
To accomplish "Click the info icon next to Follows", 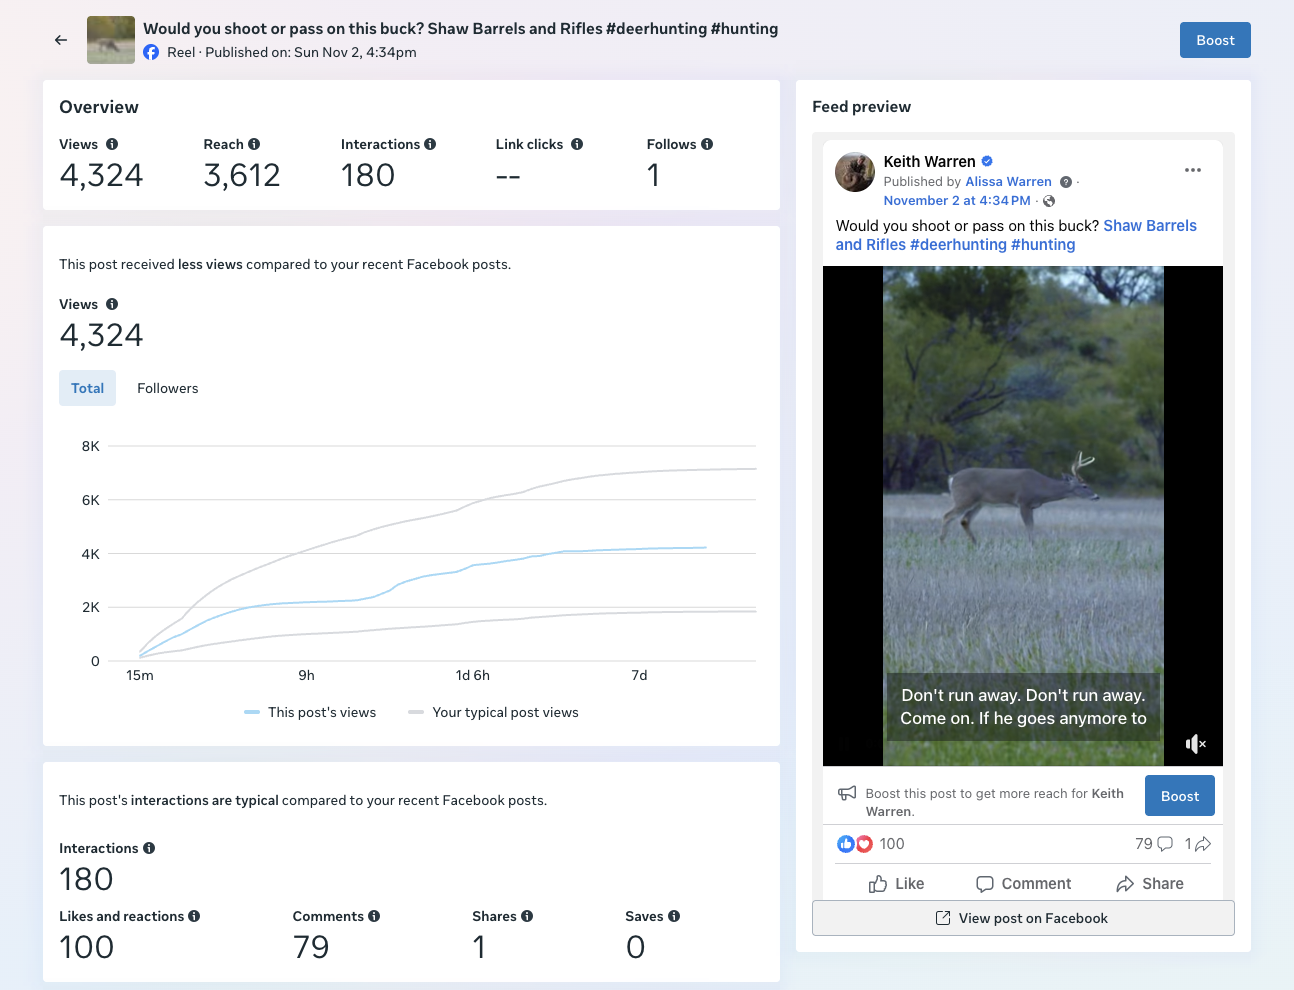I will pos(707,144).
